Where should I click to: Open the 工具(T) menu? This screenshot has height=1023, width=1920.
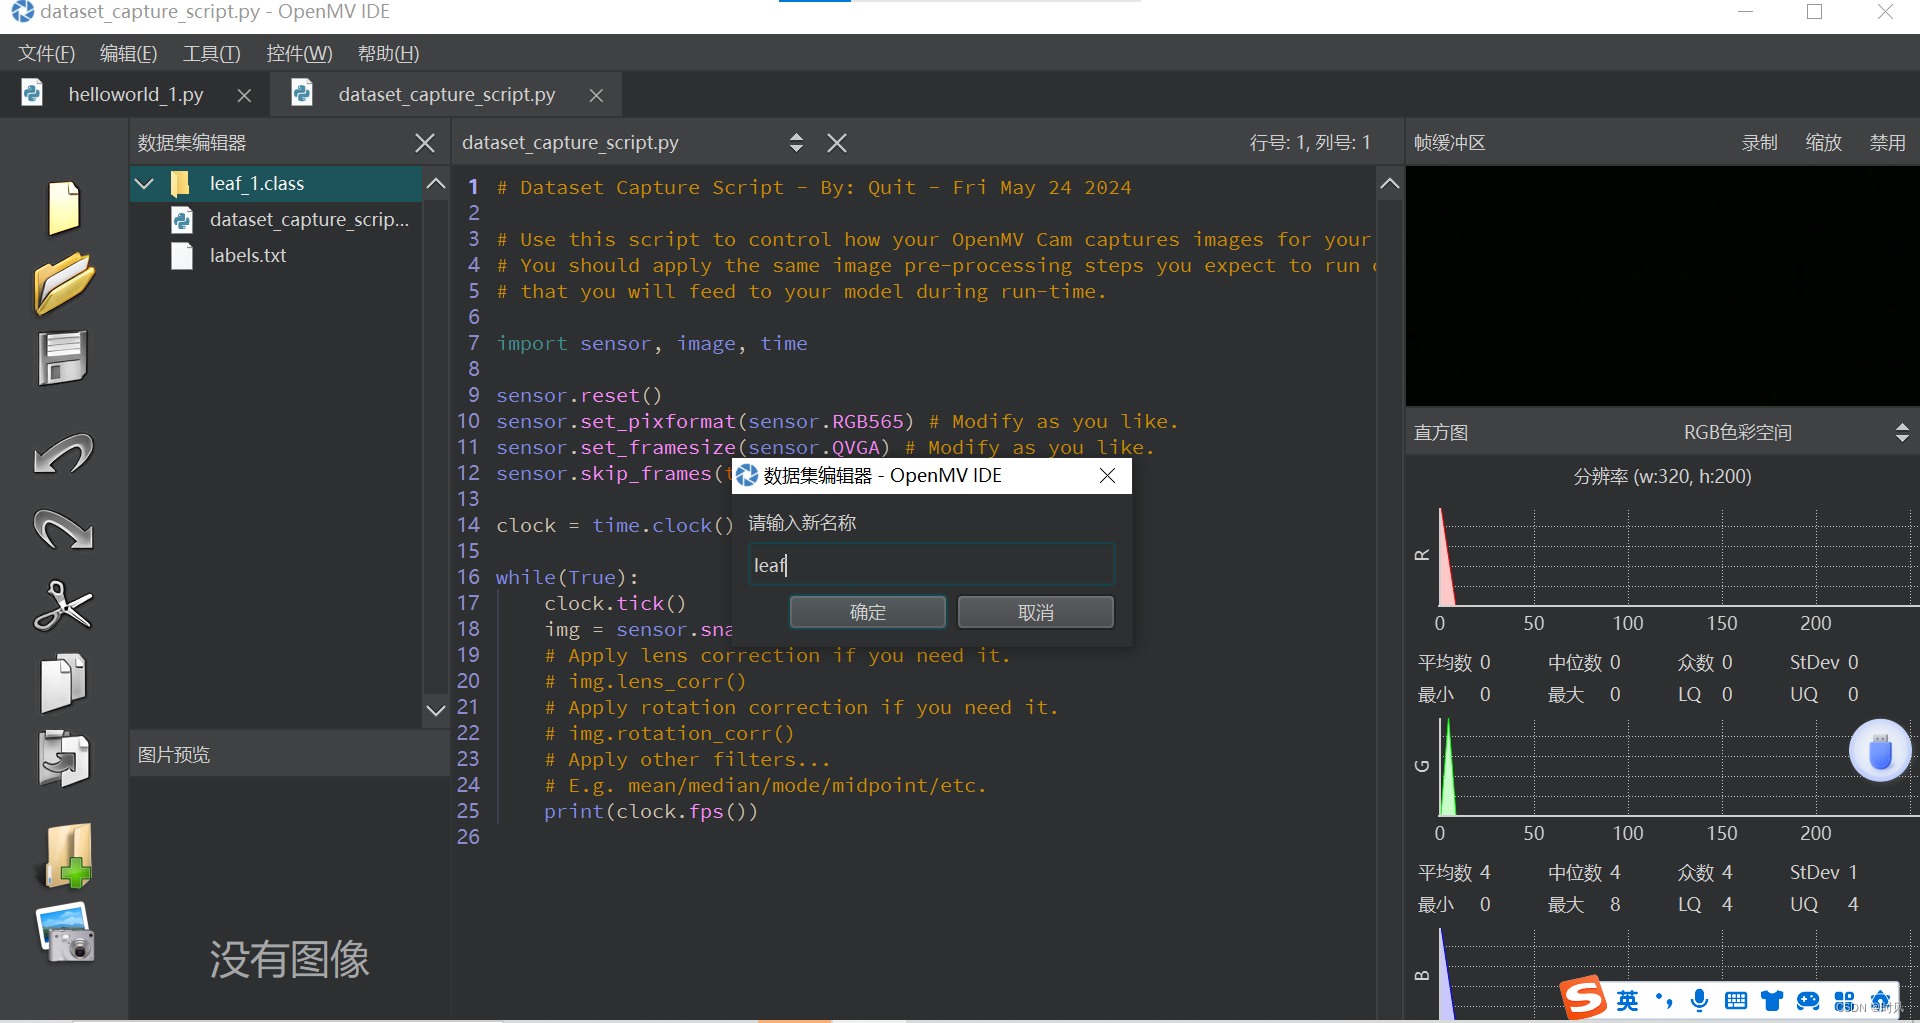point(211,54)
